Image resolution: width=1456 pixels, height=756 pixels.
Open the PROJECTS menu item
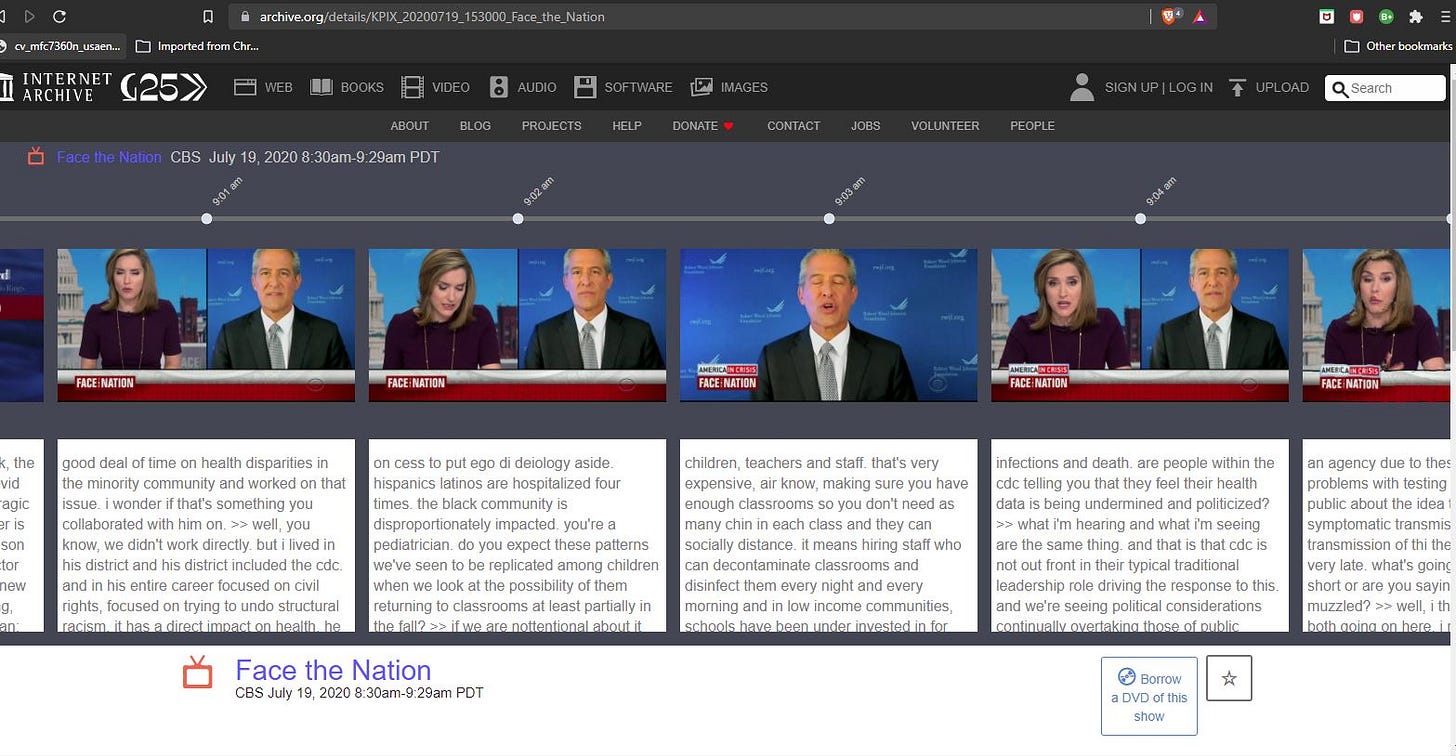551,126
